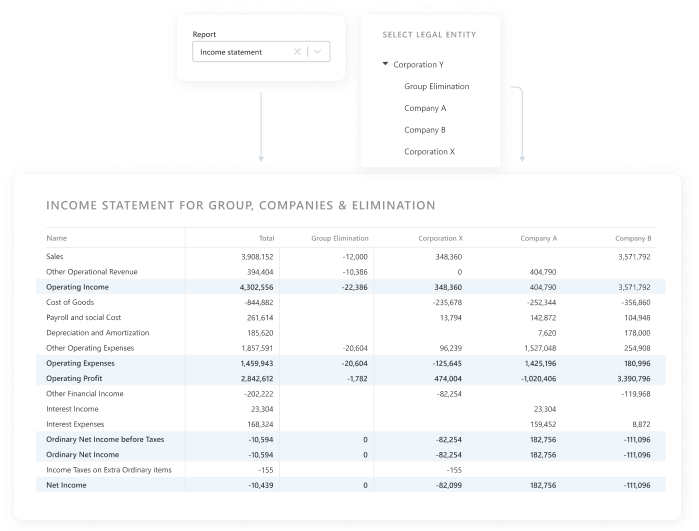Screen dimensions: 699x531
Task: Select Other Operating Expenses row label
Action: (x=90, y=348)
